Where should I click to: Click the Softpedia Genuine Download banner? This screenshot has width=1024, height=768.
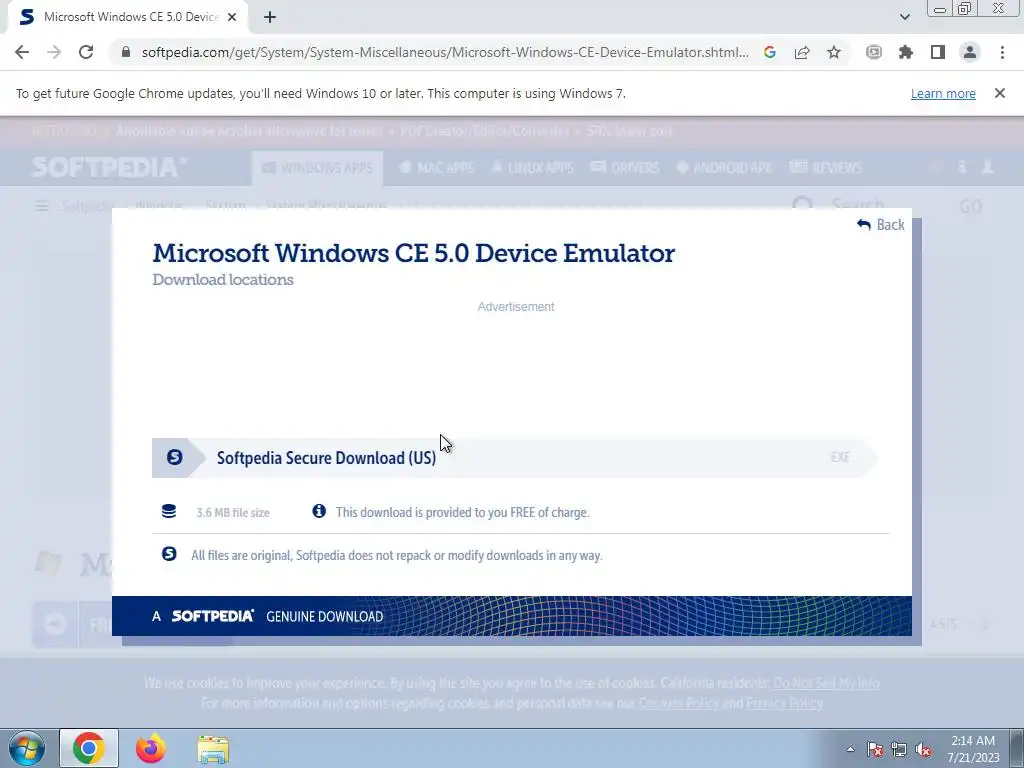(511, 616)
